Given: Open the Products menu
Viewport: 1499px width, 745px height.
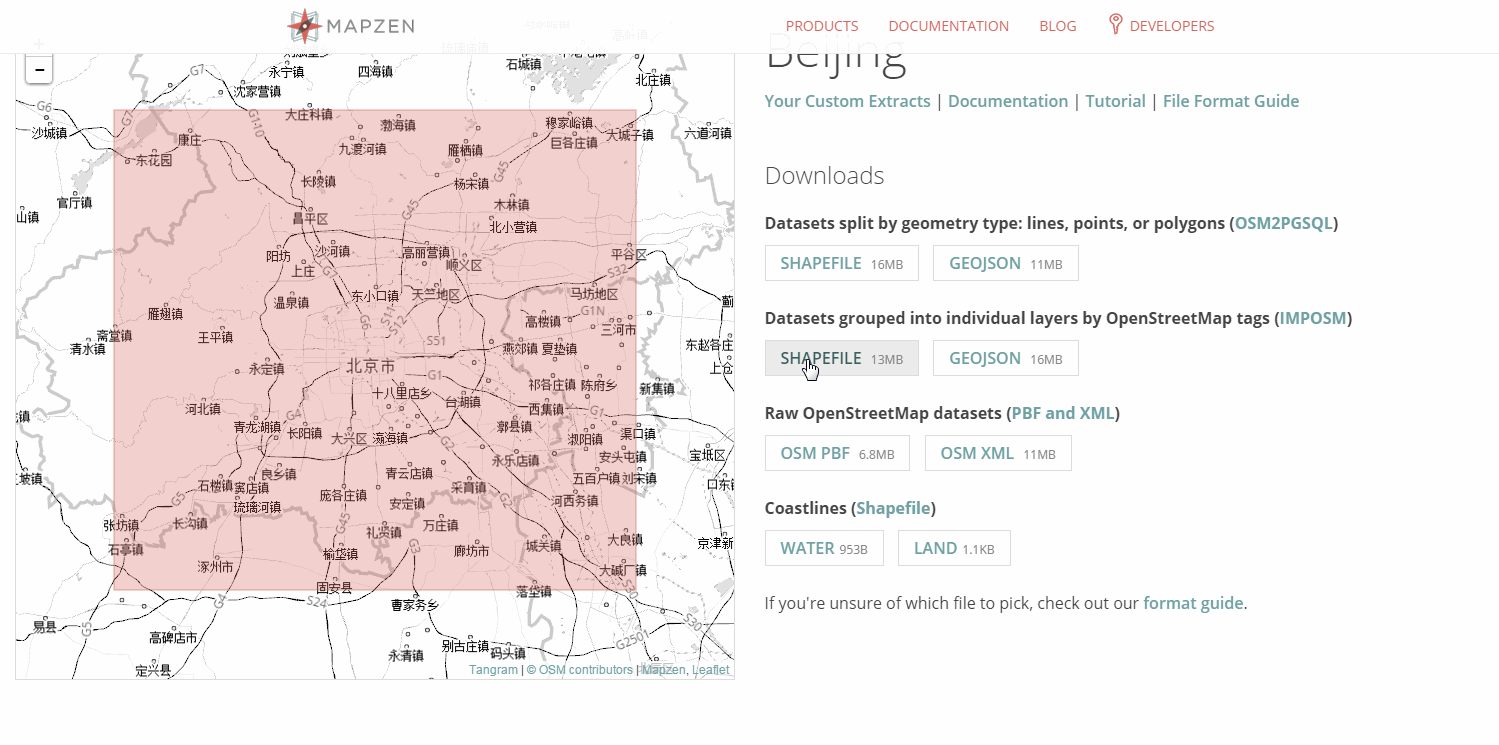Looking at the screenshot, I should click(822, 26).
